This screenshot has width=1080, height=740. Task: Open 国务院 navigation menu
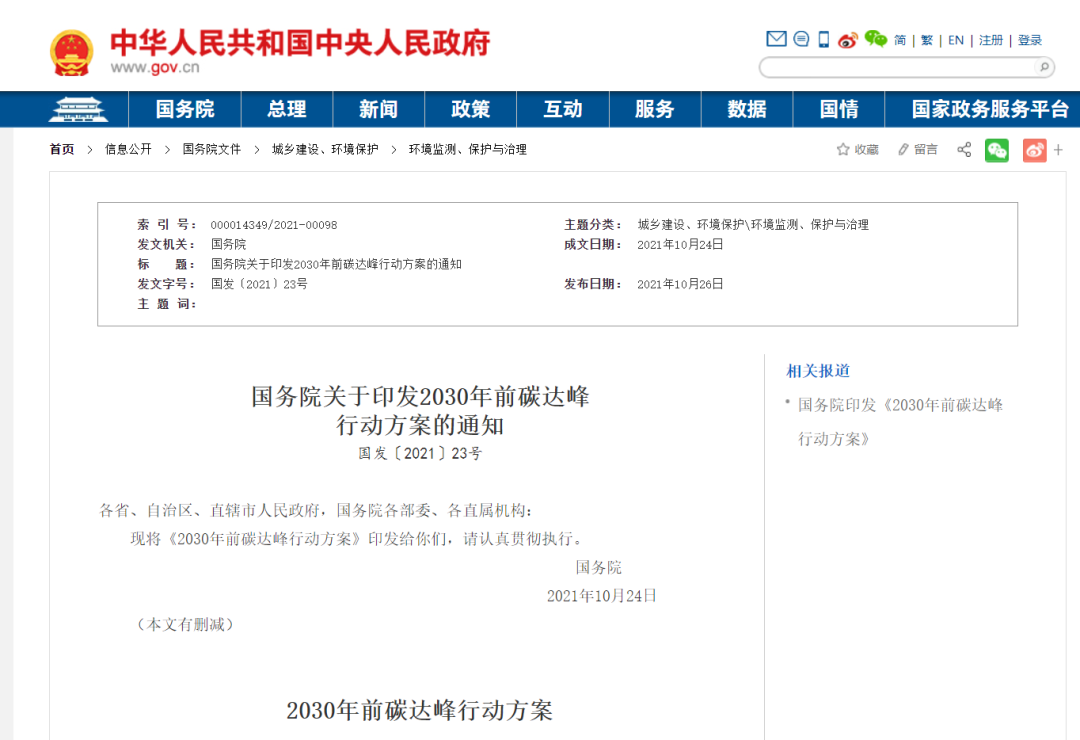[185, 109]
